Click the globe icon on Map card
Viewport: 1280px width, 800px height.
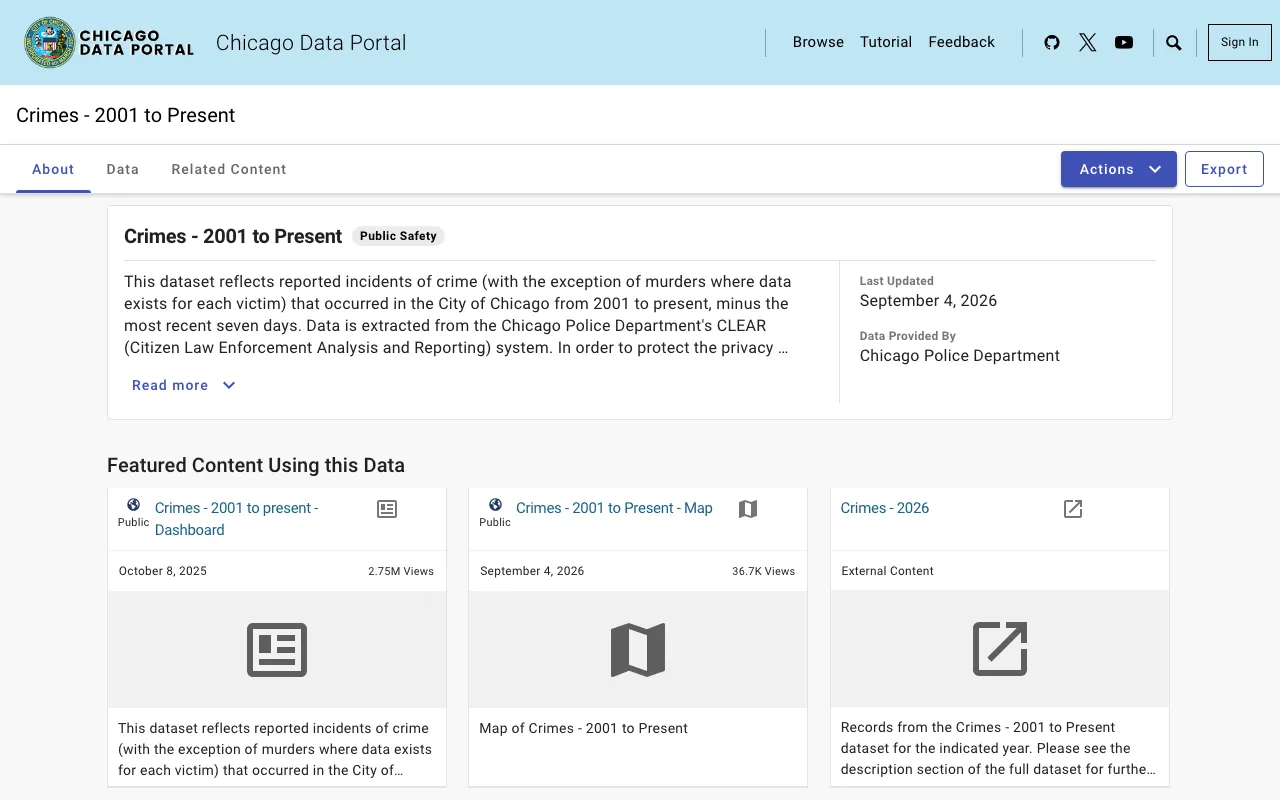495,505
